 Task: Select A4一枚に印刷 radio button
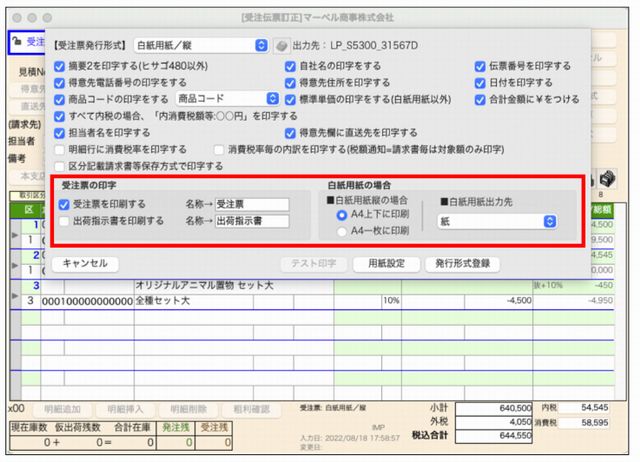pos(342,229)
